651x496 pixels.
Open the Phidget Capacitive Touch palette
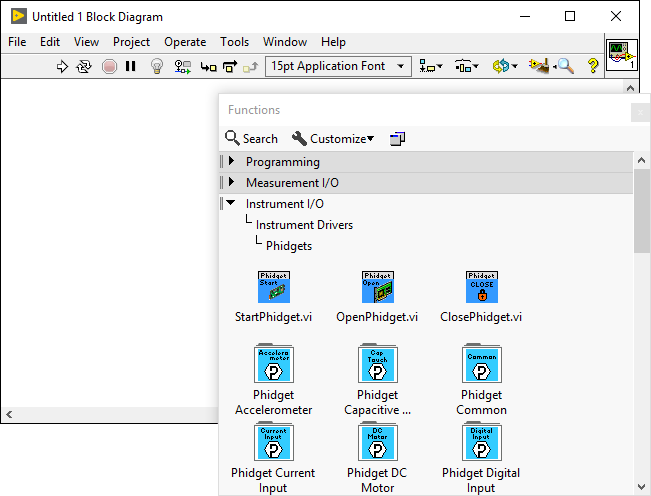pyautogui.click(x=378, y=364)
